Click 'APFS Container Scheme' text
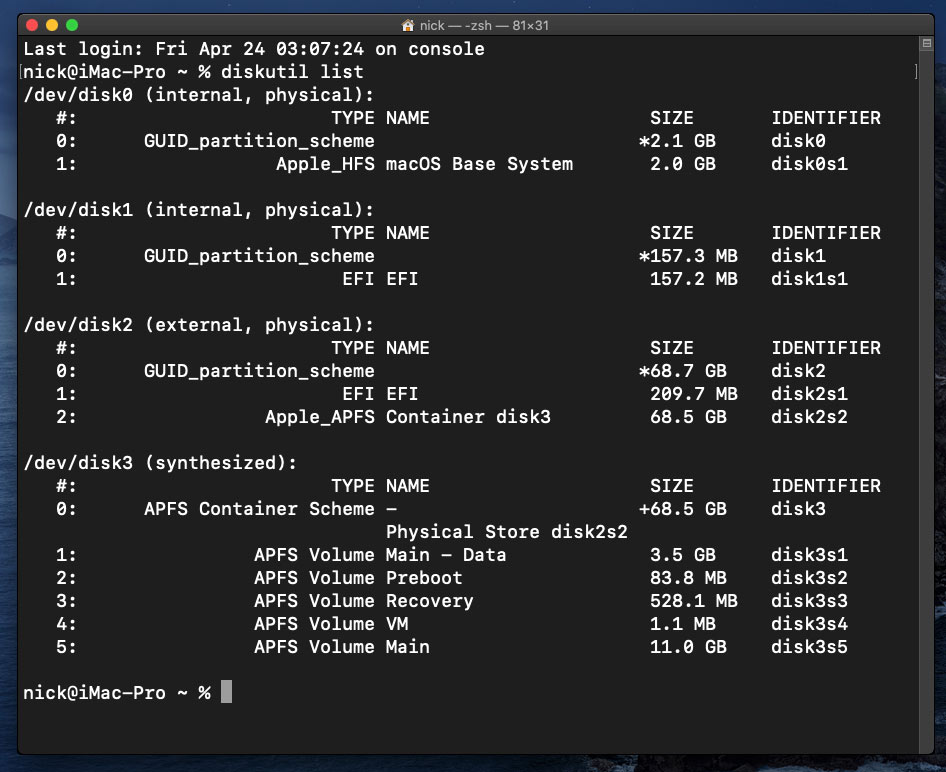Image resolution: width=946 pixels, height=772 pixels. [259, 509]
